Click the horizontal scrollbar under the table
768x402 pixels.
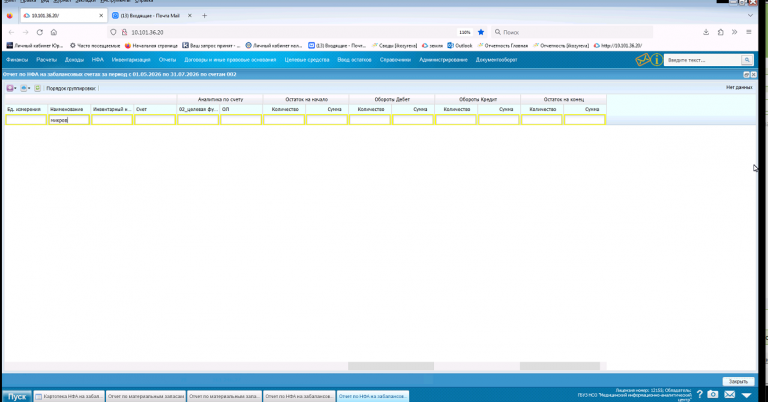(x=306, y=366)
